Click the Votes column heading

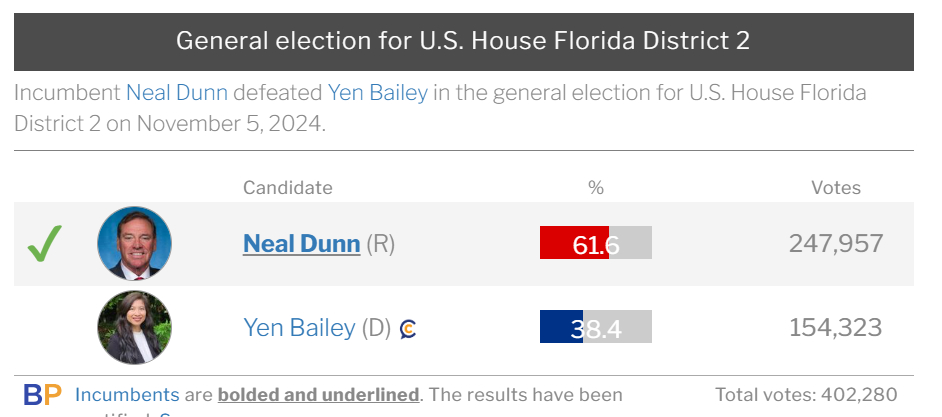[x=835, y=187]
